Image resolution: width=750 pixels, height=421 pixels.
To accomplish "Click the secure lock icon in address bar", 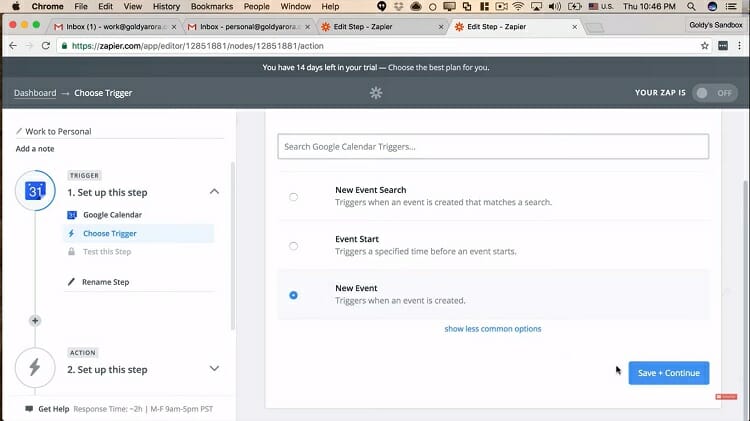I will (64, 46).
